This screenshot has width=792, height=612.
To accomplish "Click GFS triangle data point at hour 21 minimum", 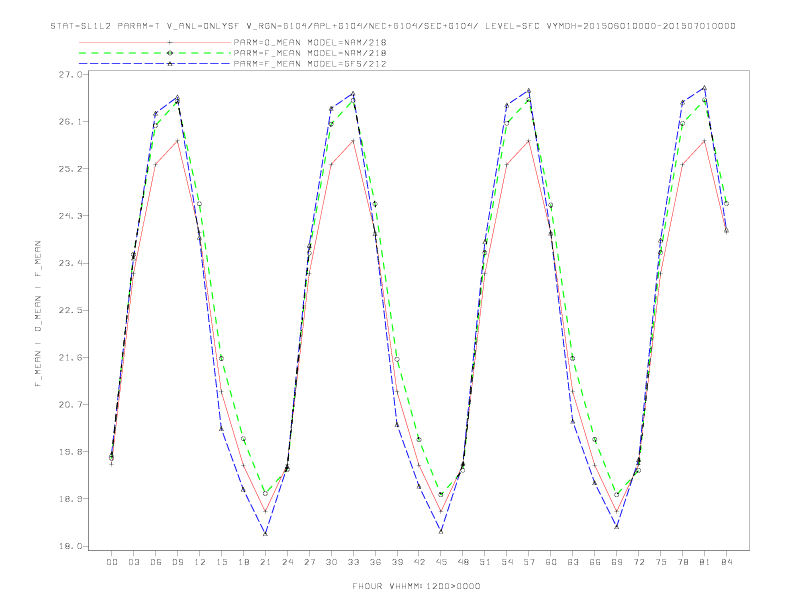I will click(265, 533).
